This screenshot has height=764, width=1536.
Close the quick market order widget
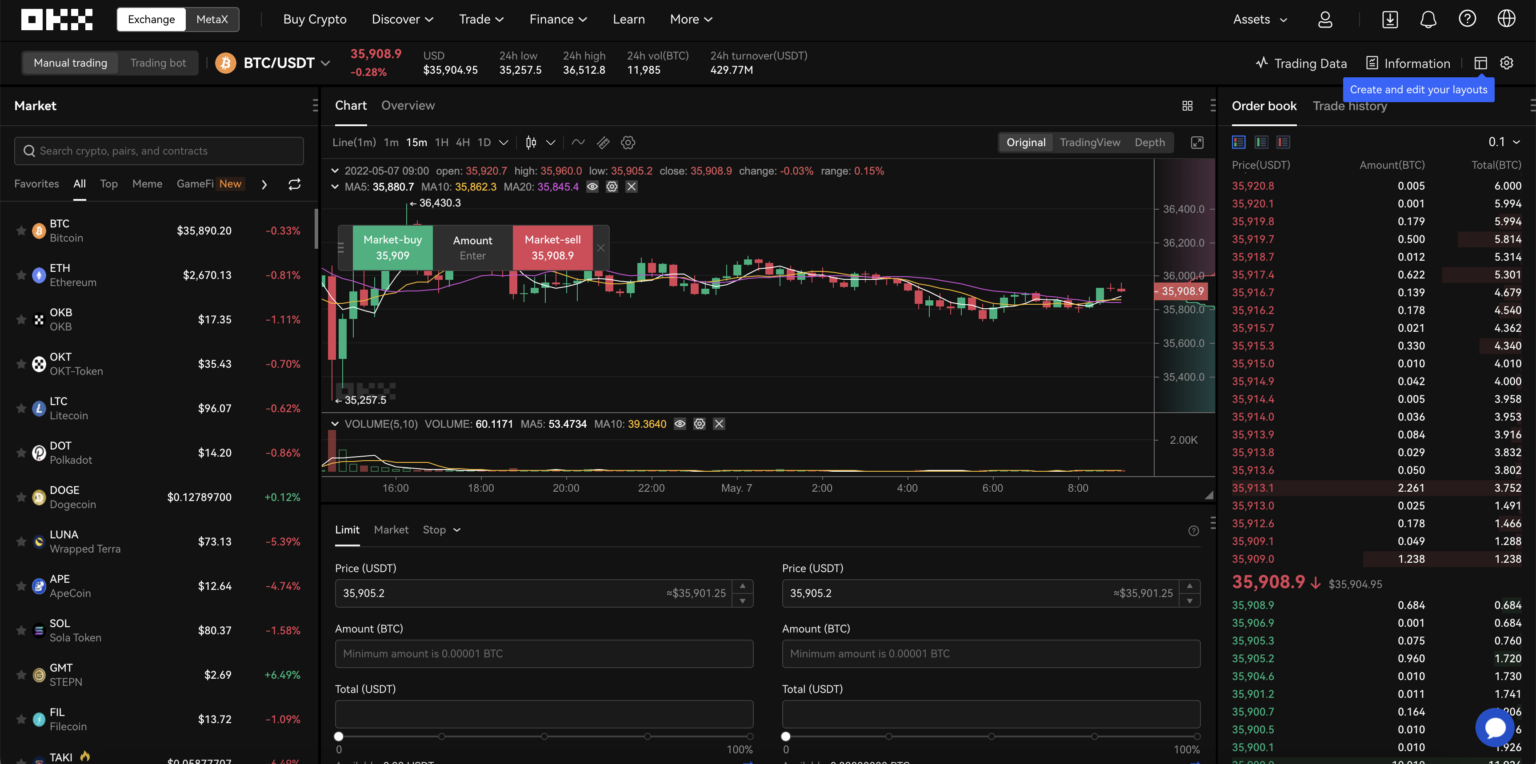pyautogui.click(x=601, y=248)
